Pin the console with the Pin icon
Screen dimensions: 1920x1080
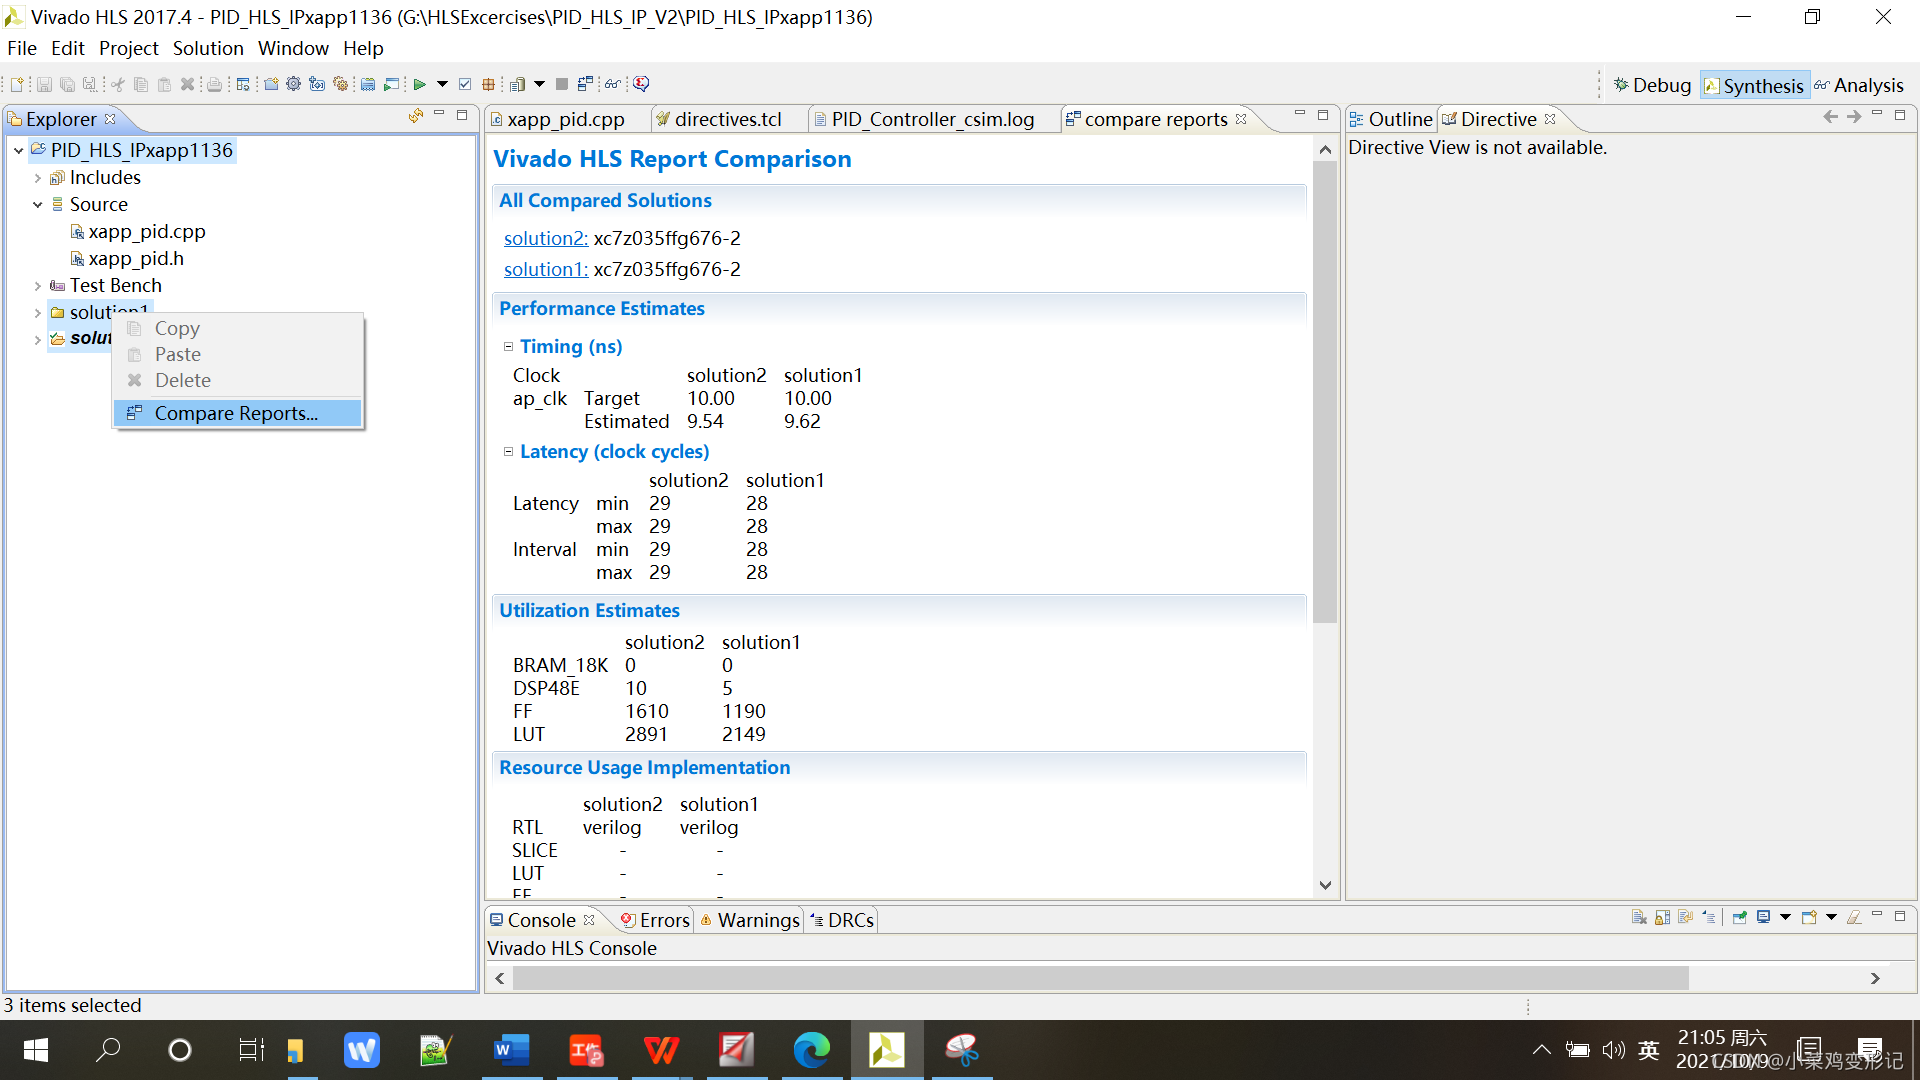click(1740, 917)
